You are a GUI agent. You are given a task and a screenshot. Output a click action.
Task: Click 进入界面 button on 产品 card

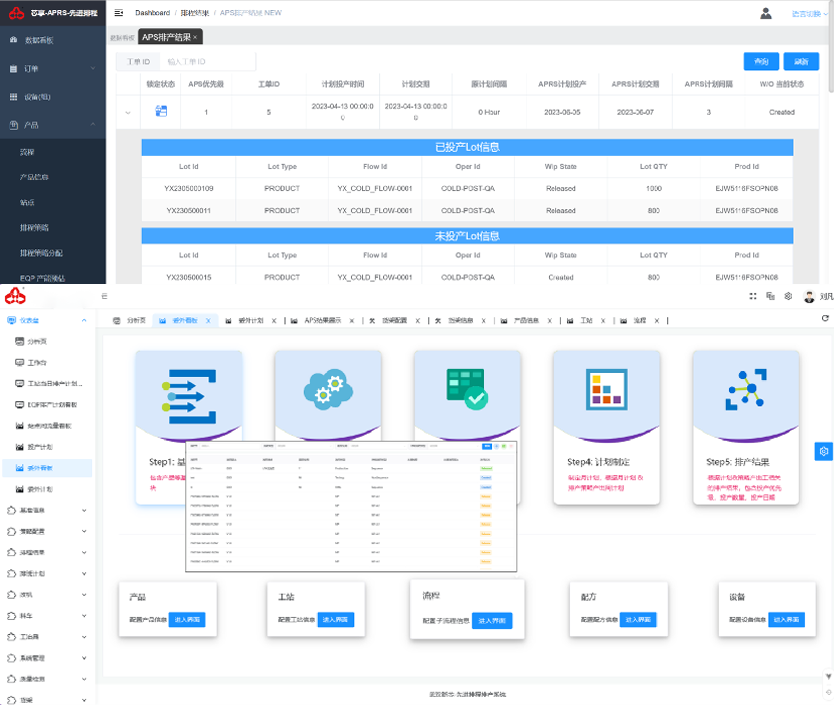coord(187,619)
